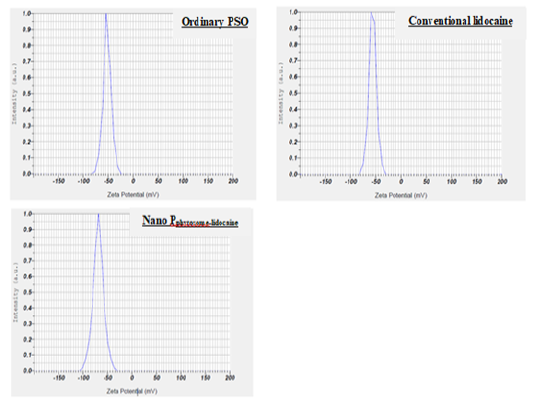Click the "1.0" tick in the Conventional lidocaine chart
This screenshot has width=533, height=410.
coord(293,12)
